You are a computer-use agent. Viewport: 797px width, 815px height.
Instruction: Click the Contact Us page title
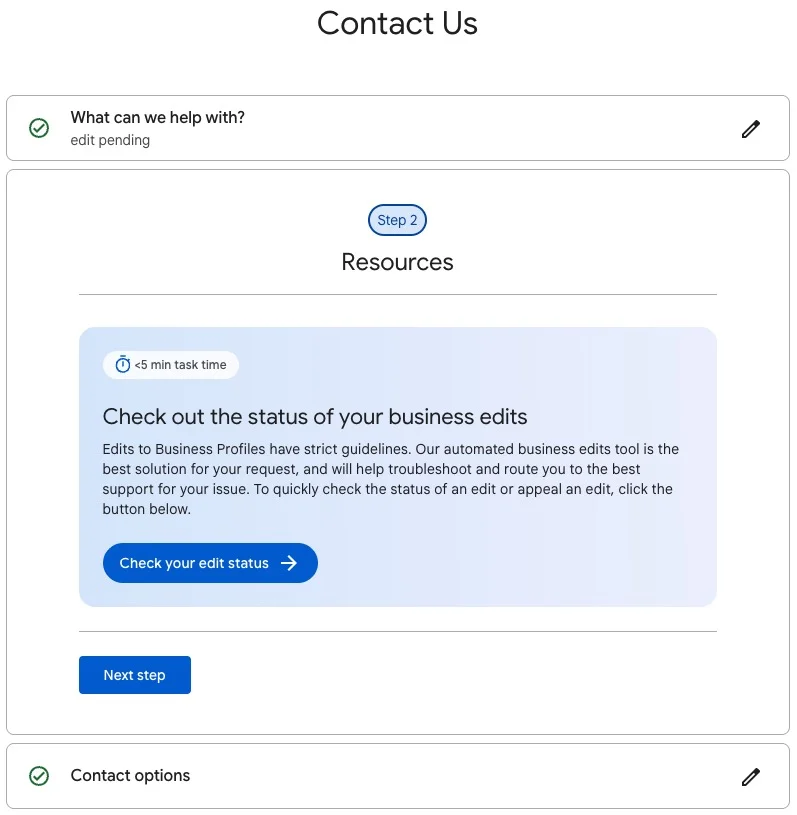pyautogui.click(x=397, y=23)
